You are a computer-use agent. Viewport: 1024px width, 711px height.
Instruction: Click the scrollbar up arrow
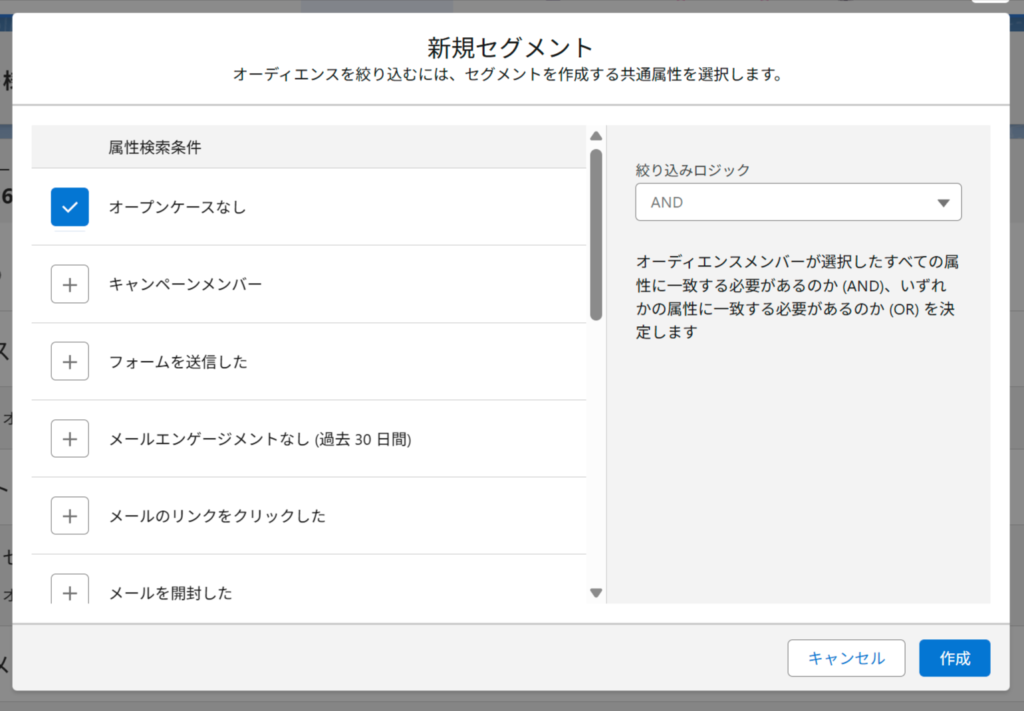[596, 136]
